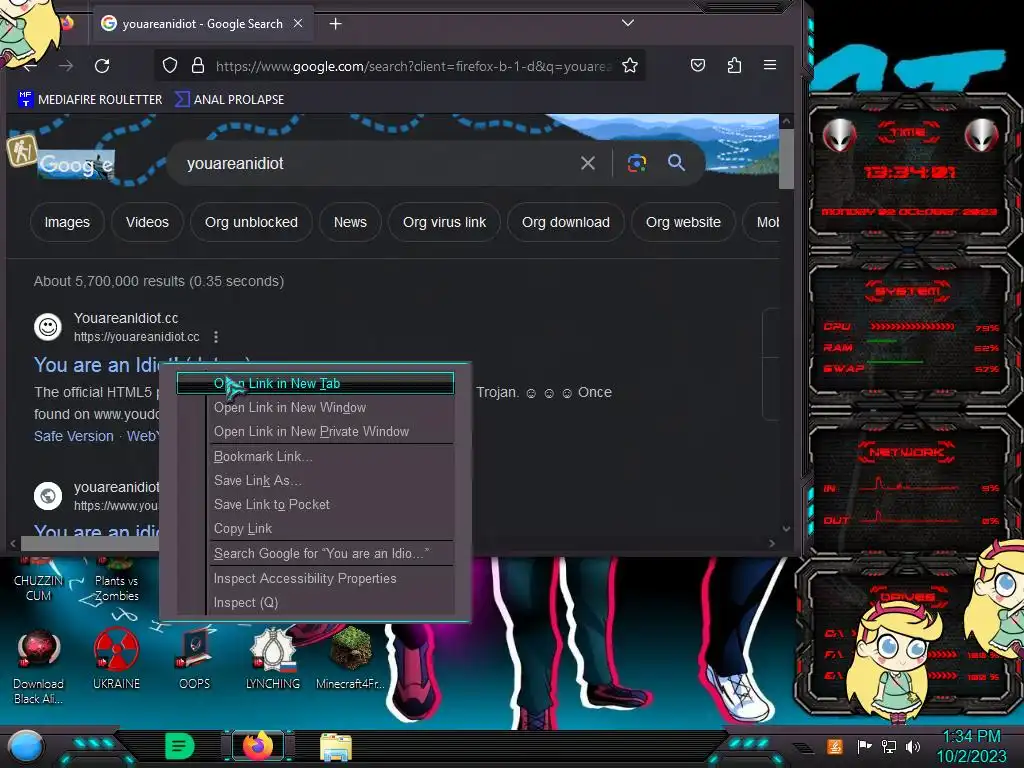The height and width of the screenshot is (768, 1024).
Task: Click the Youareanidiot.cc smiley favicon
Action: (48, 327)
